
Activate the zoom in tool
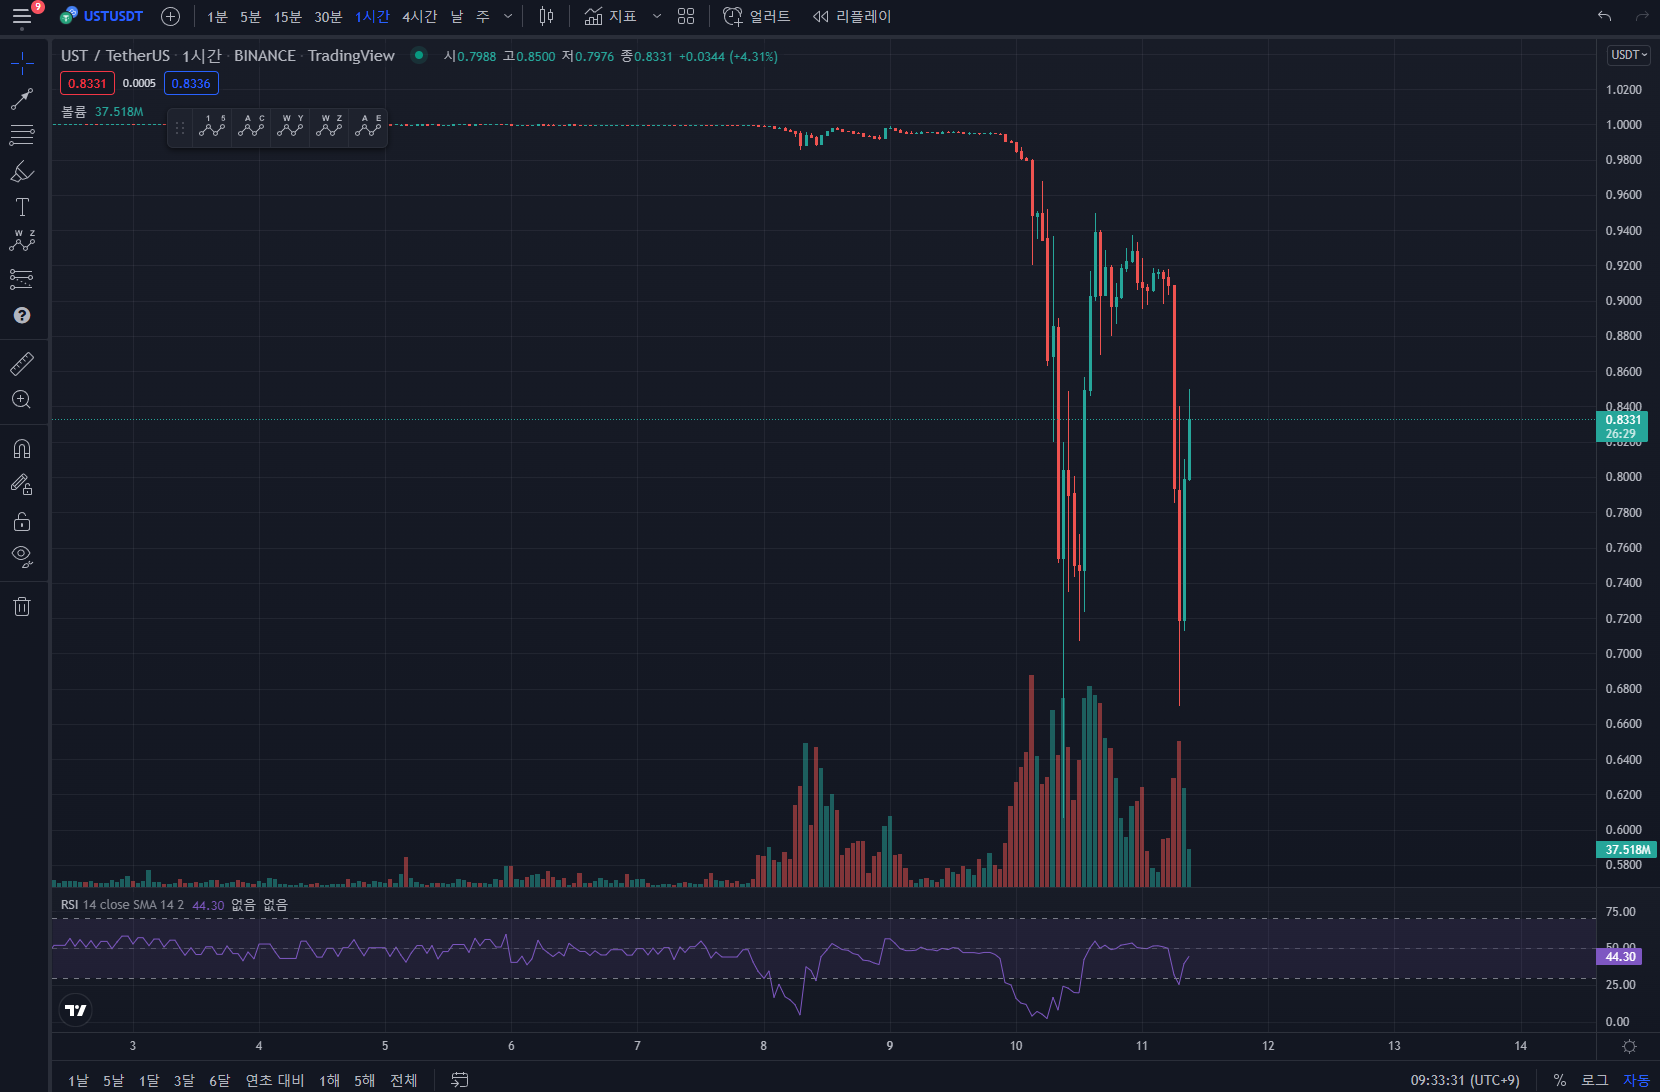(x=22, y=399)
